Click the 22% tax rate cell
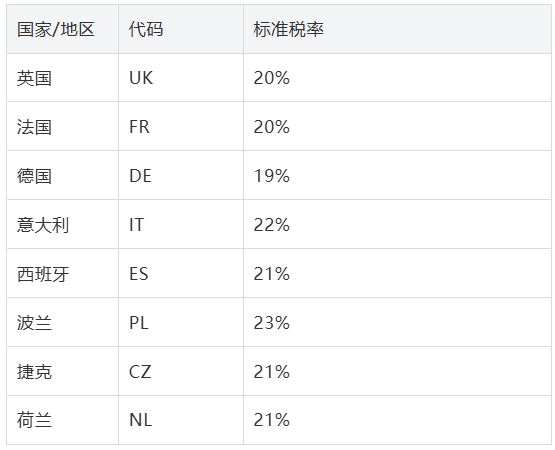The height and width of the screenshot is (450, 555). [x=397, y=224]
